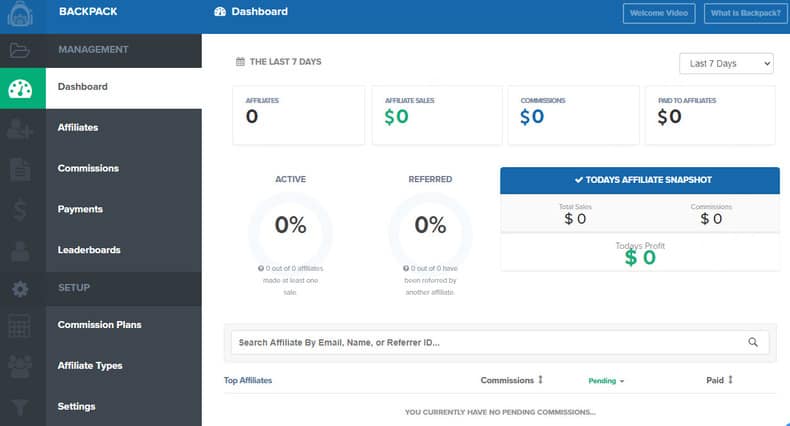Click the Dashboard gauge icon in sidebar
This screenshot has height=426, width=790.
[x=20, y=89]
